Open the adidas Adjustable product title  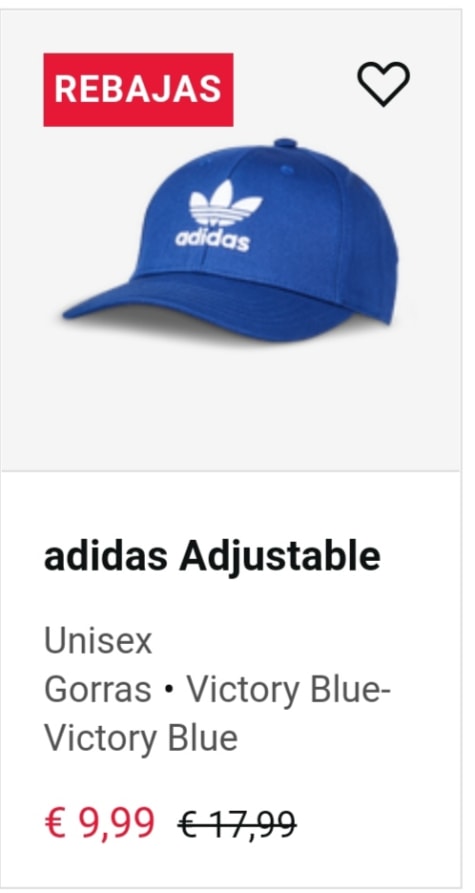pos(212,558)
